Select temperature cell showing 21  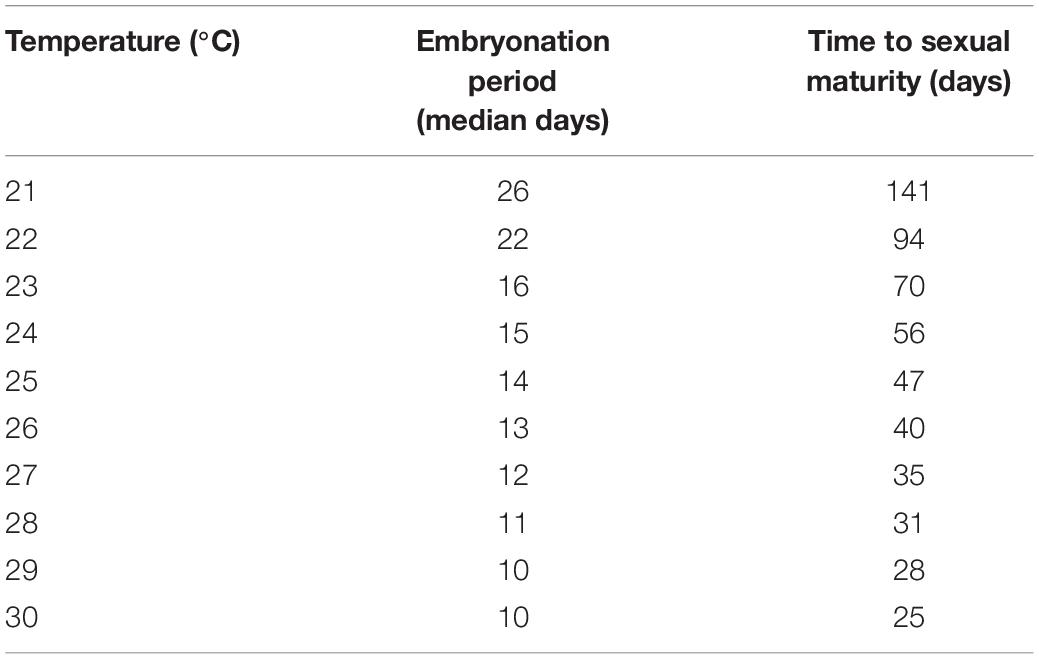pos(21,191)
